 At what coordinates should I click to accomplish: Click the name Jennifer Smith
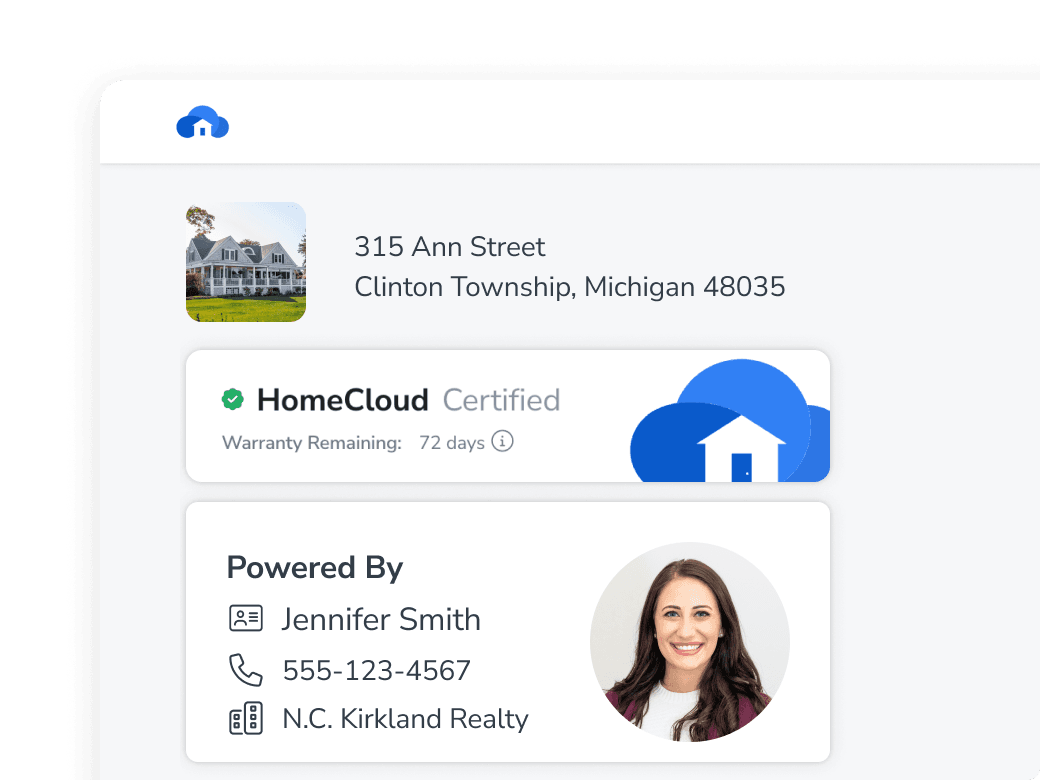click(381, 619)
